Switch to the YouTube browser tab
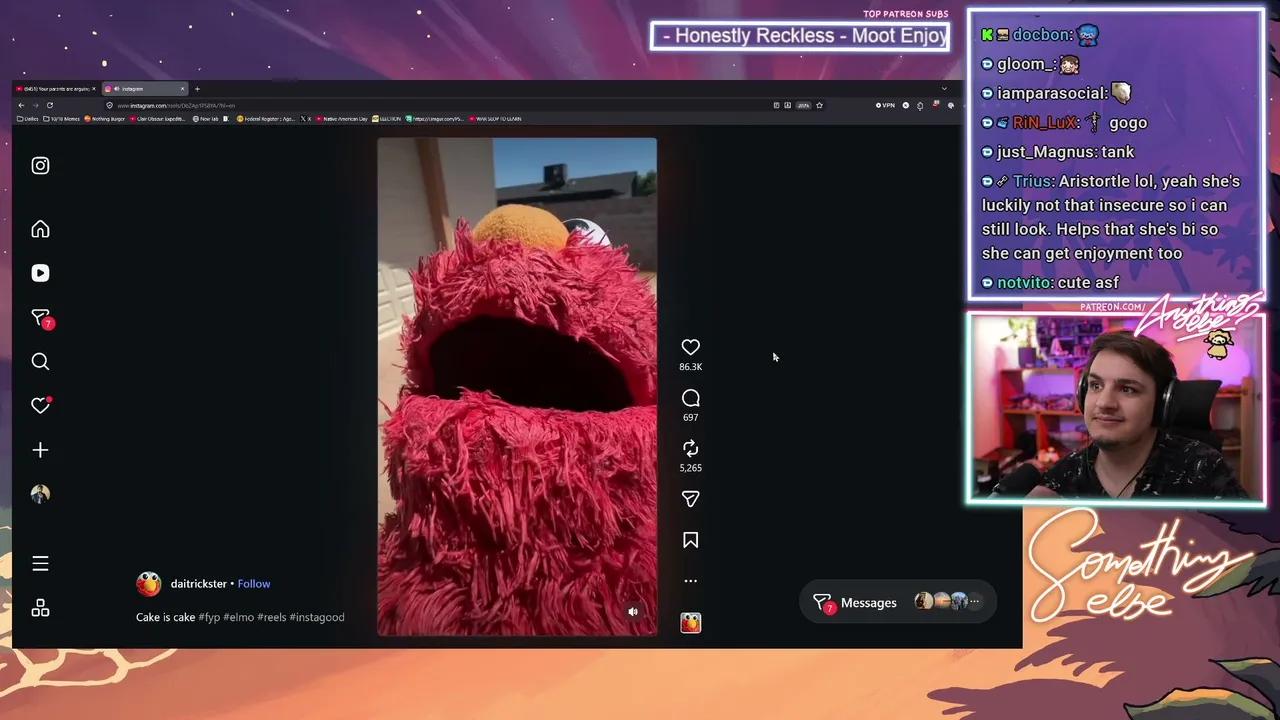 [56, 89]
